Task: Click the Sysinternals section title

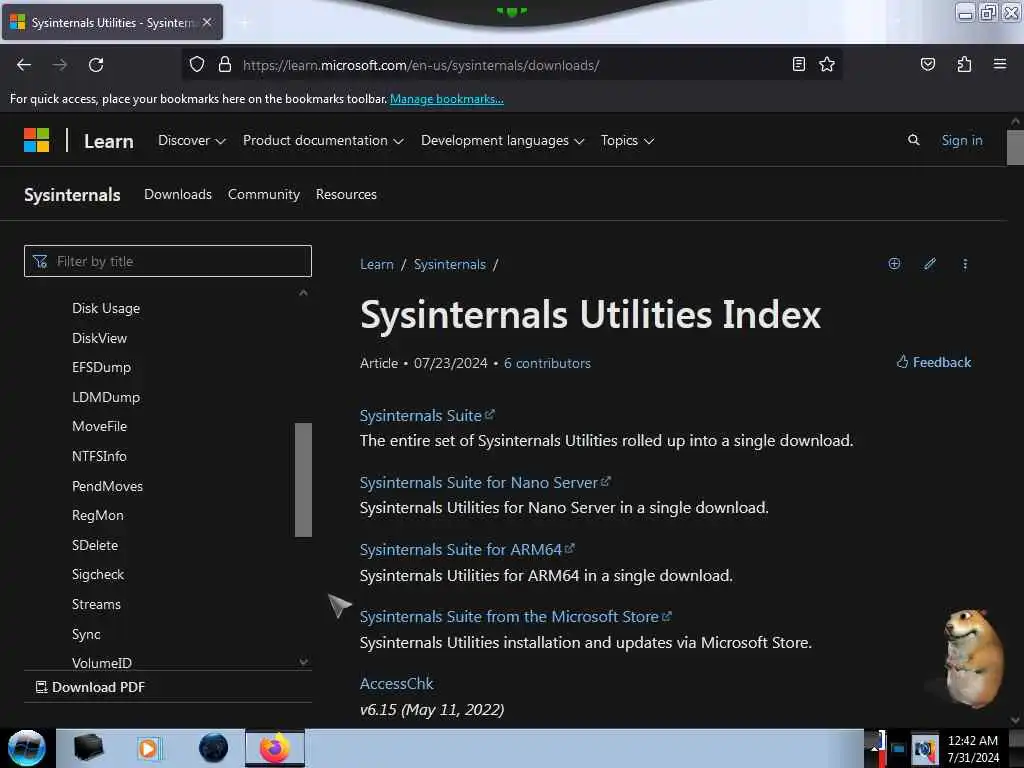Action: click(72, 195)
